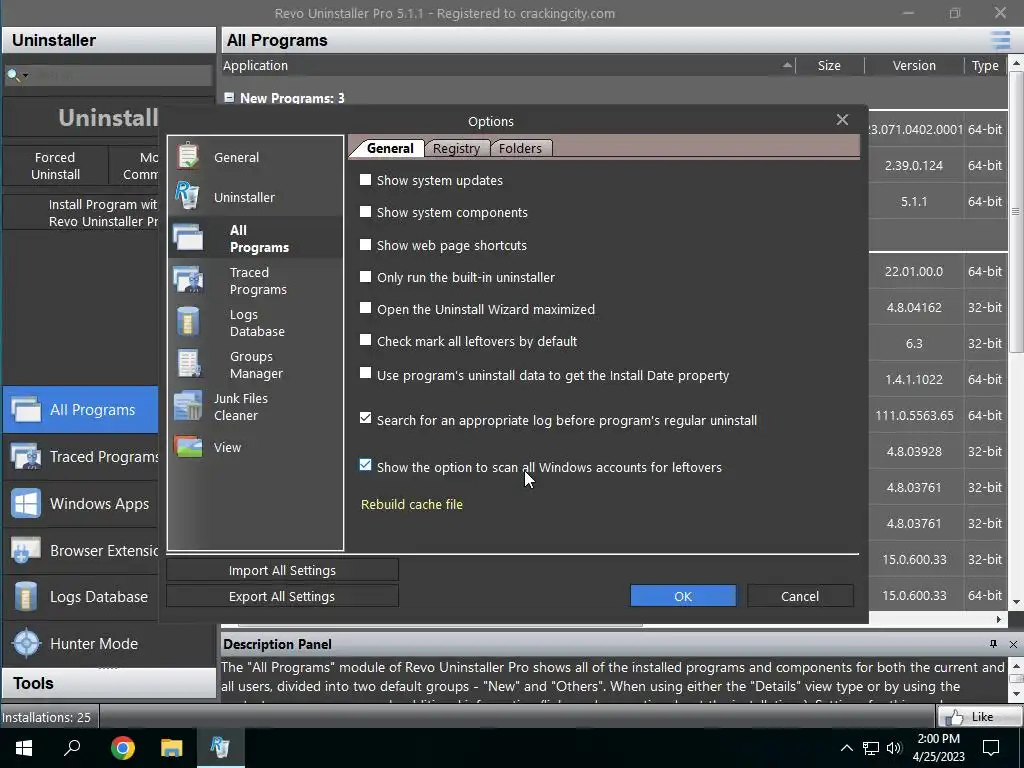This screenshot has height=768, width=1024.
Task: Enable Show web page shortcuts checkbox
Action: [366, 244]
